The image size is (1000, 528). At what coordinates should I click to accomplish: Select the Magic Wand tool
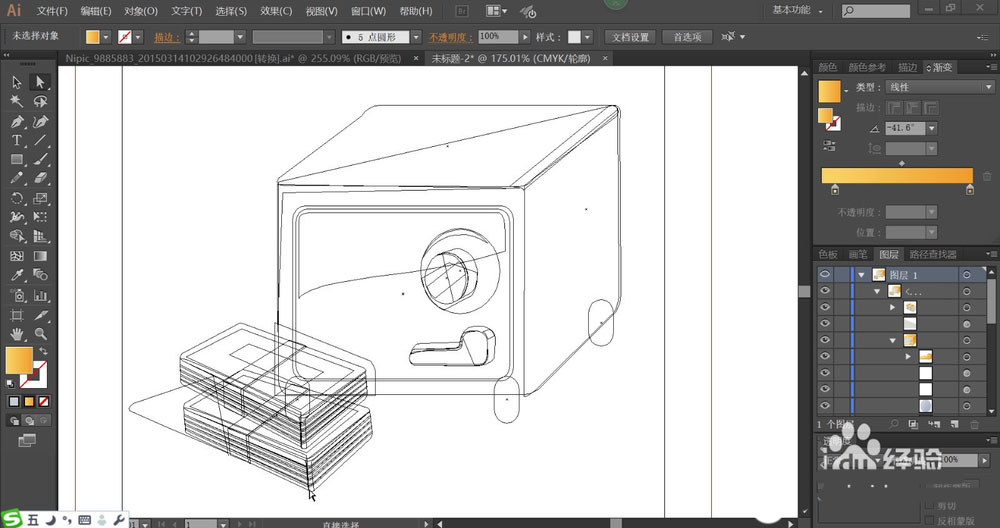tap(17, 101)
